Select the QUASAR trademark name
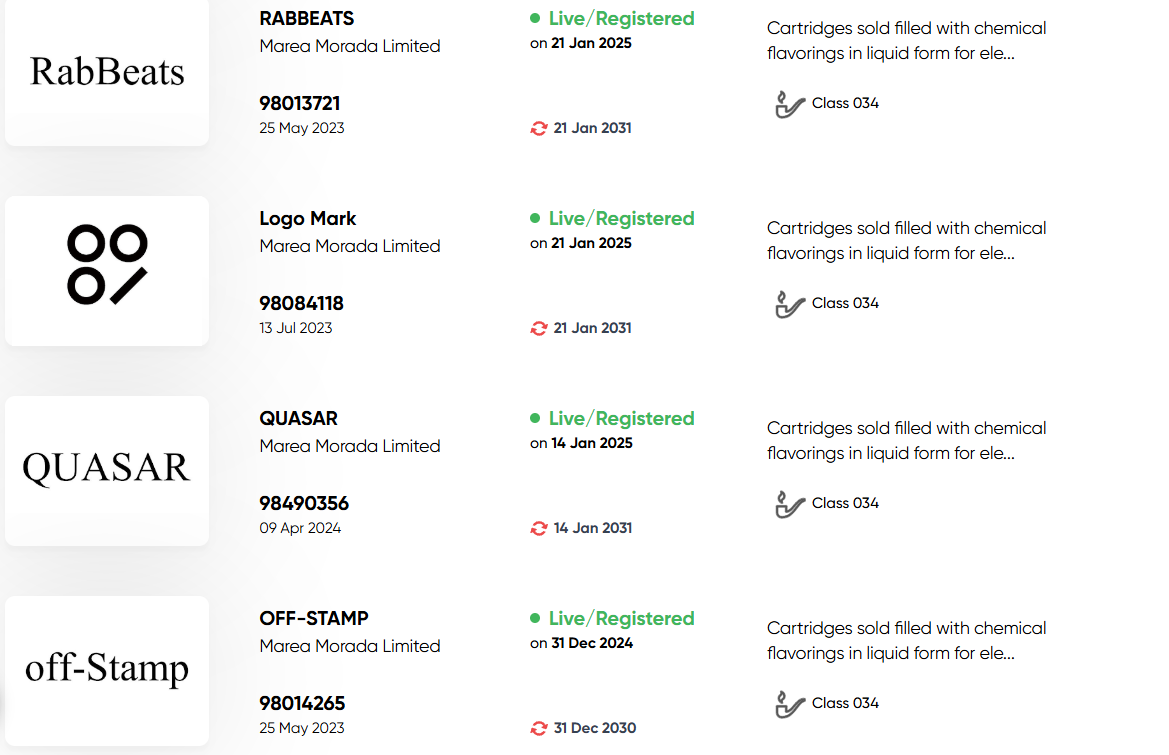Viewport: 1169px width, 755px height. pyautogui.click(x=298, y=418)
